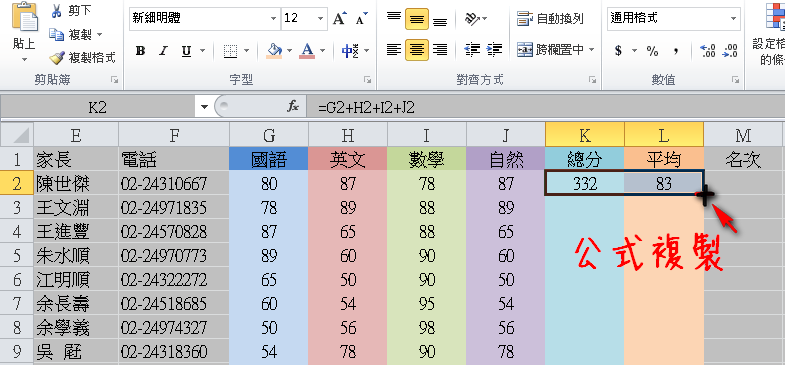Screen dimensions: 785x365
Task: Toggle bold formatting
Action: point(140,51)
